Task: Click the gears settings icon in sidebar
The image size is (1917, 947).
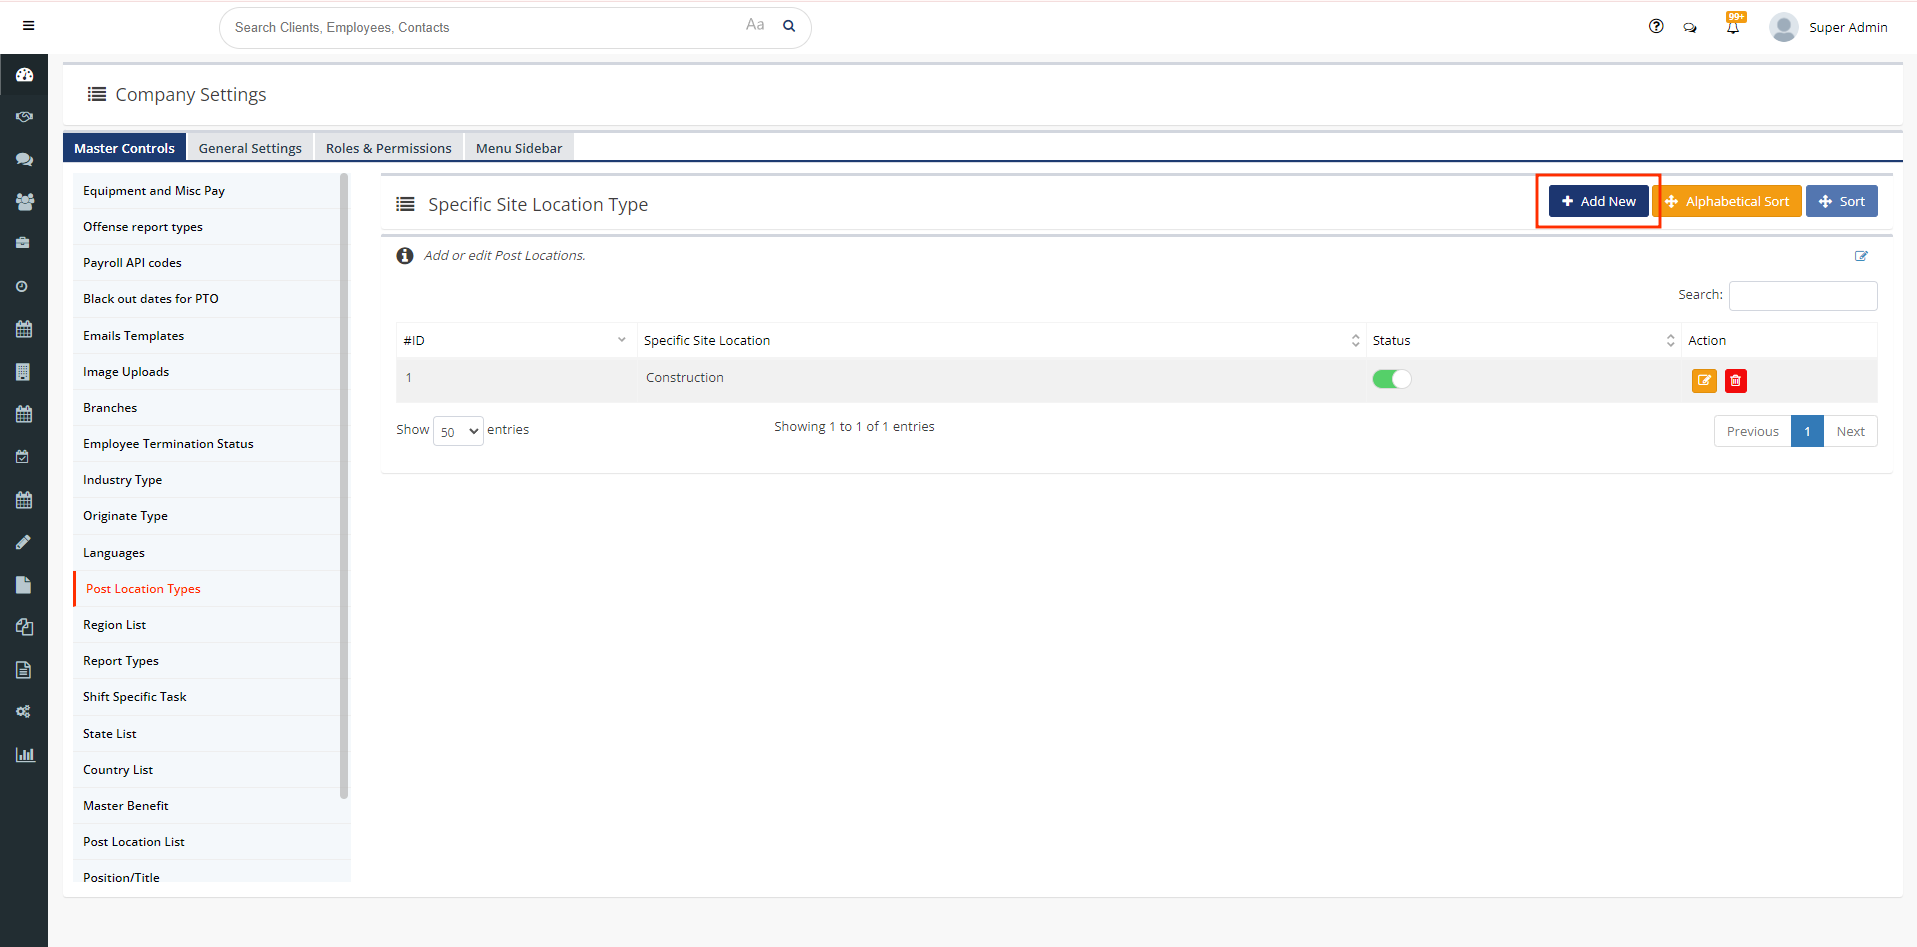Action: 24,712
